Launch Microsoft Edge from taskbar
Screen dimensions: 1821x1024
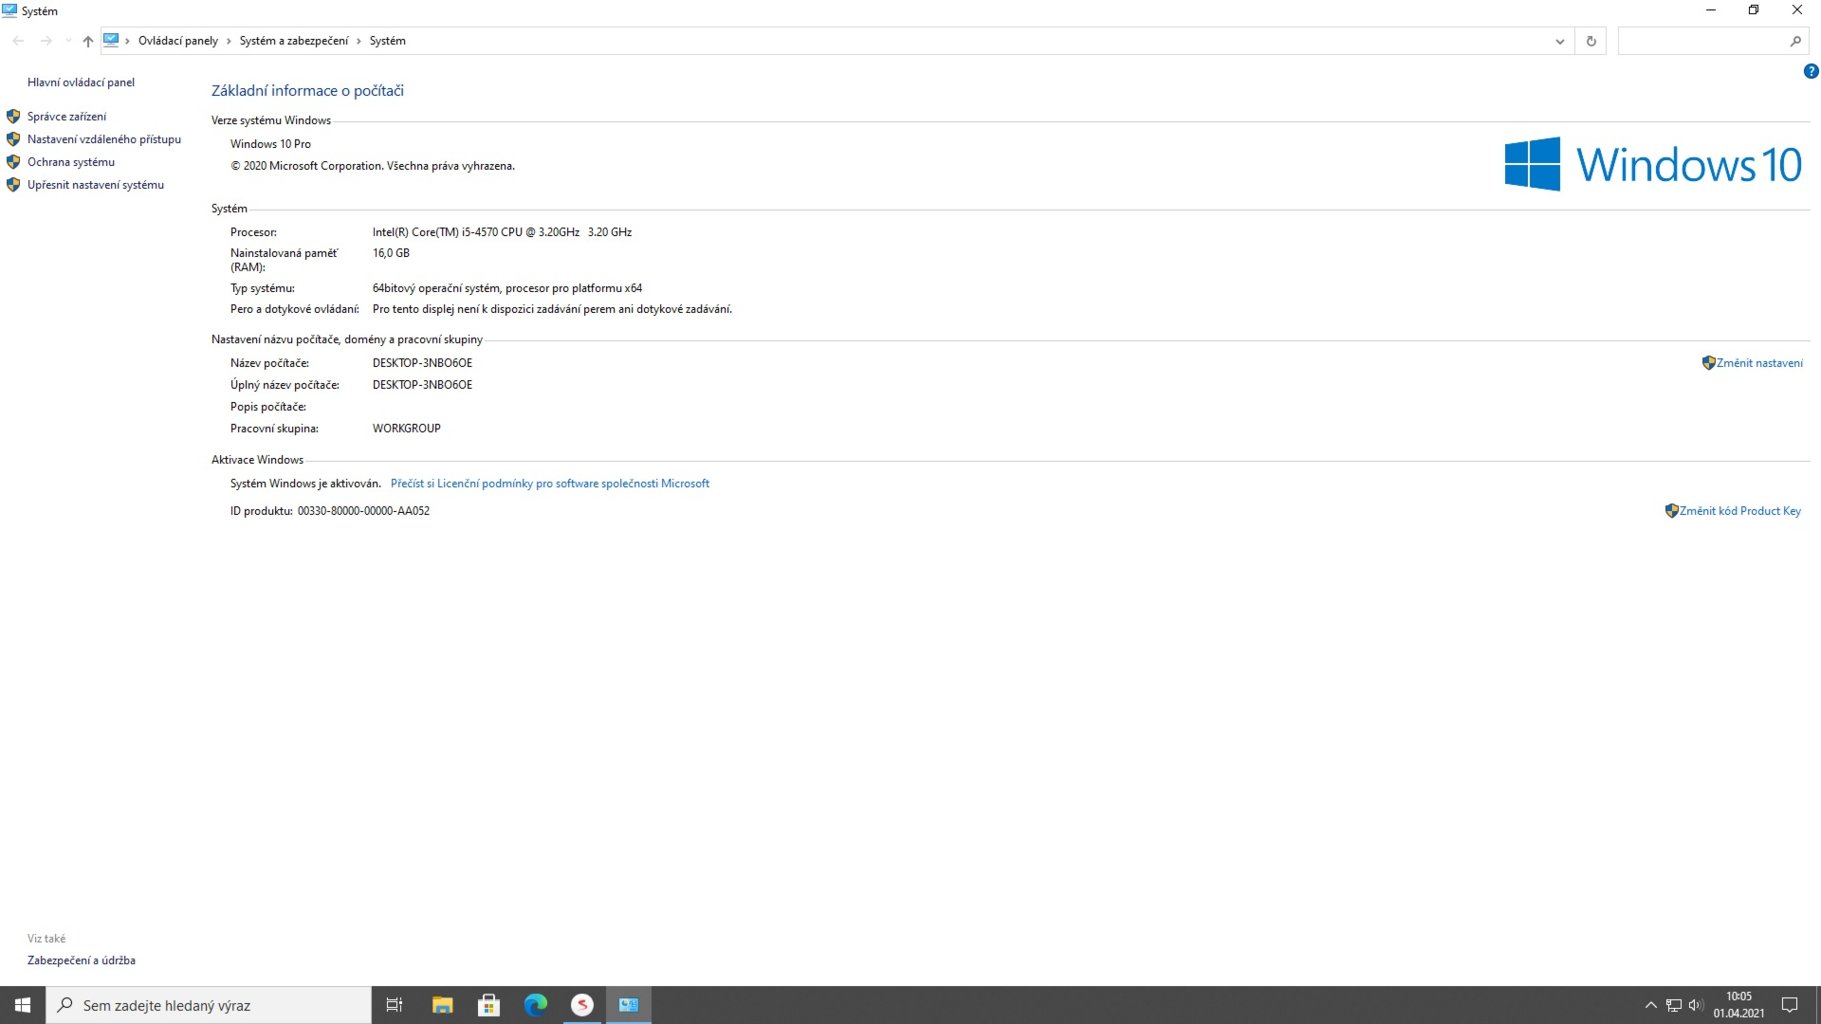[536, 1005]
